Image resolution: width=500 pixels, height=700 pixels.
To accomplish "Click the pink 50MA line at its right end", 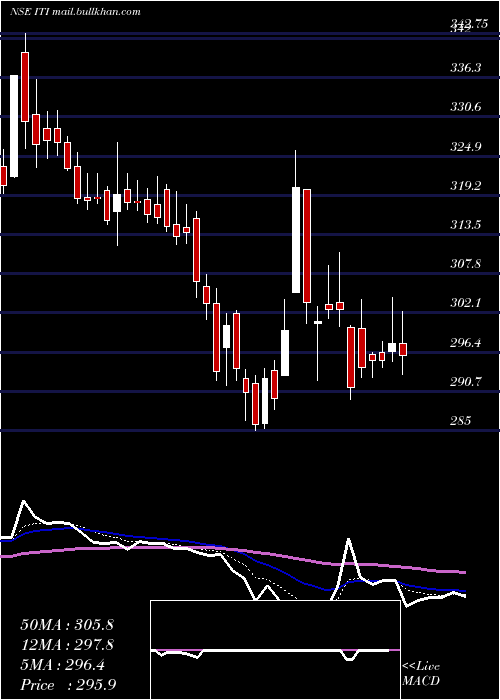I will point(464,572).
